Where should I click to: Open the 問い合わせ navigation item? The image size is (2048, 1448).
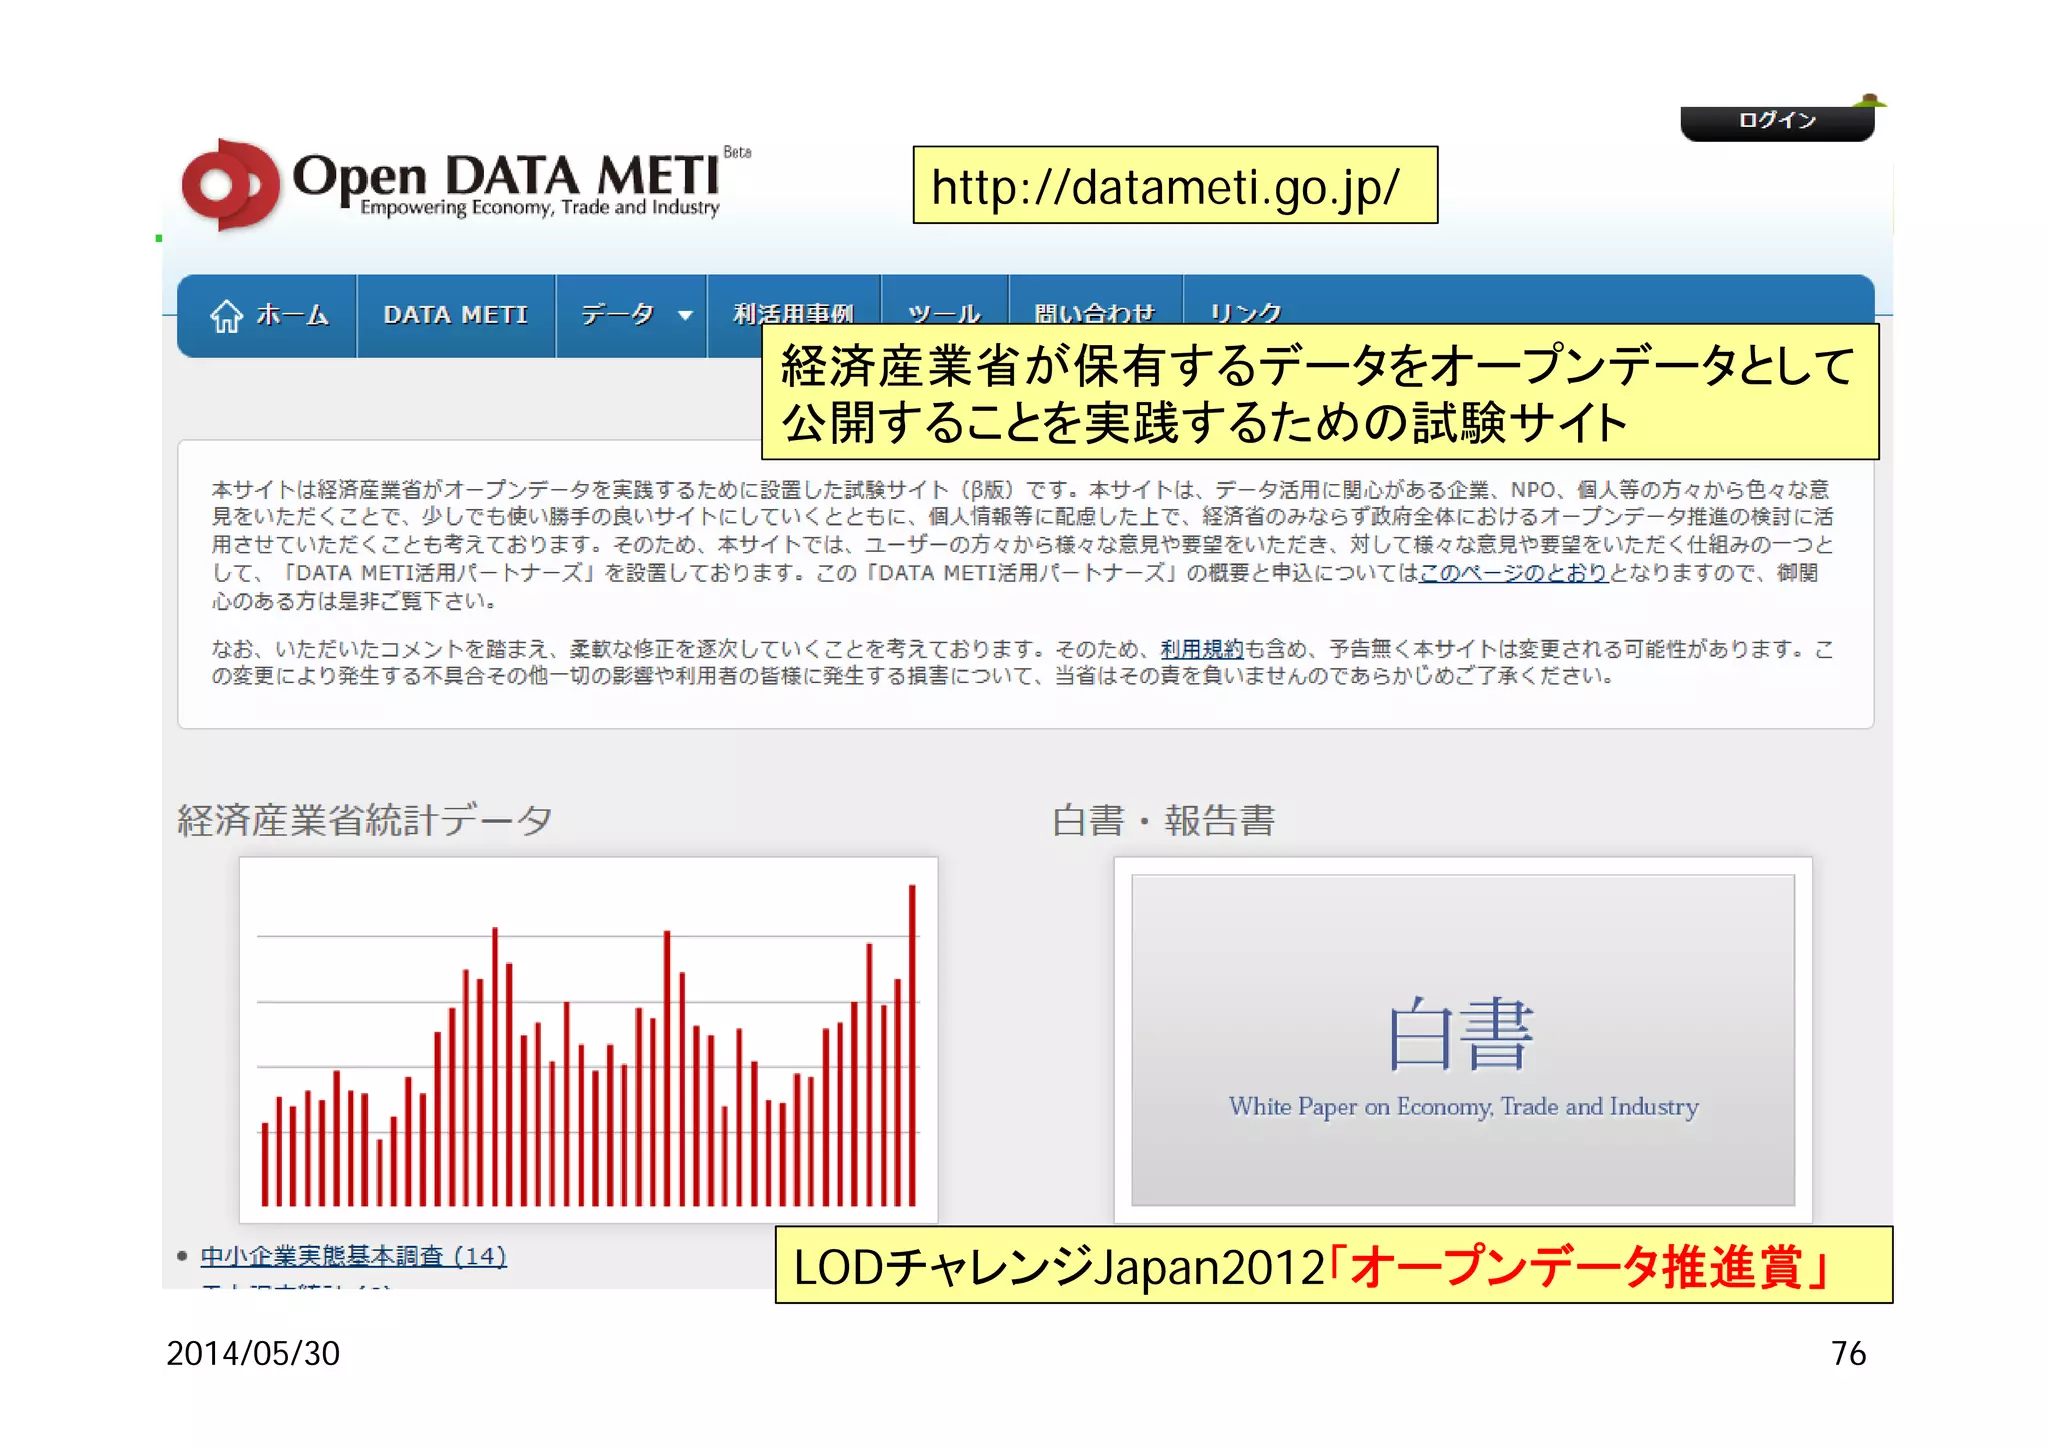coord(1095,313)
